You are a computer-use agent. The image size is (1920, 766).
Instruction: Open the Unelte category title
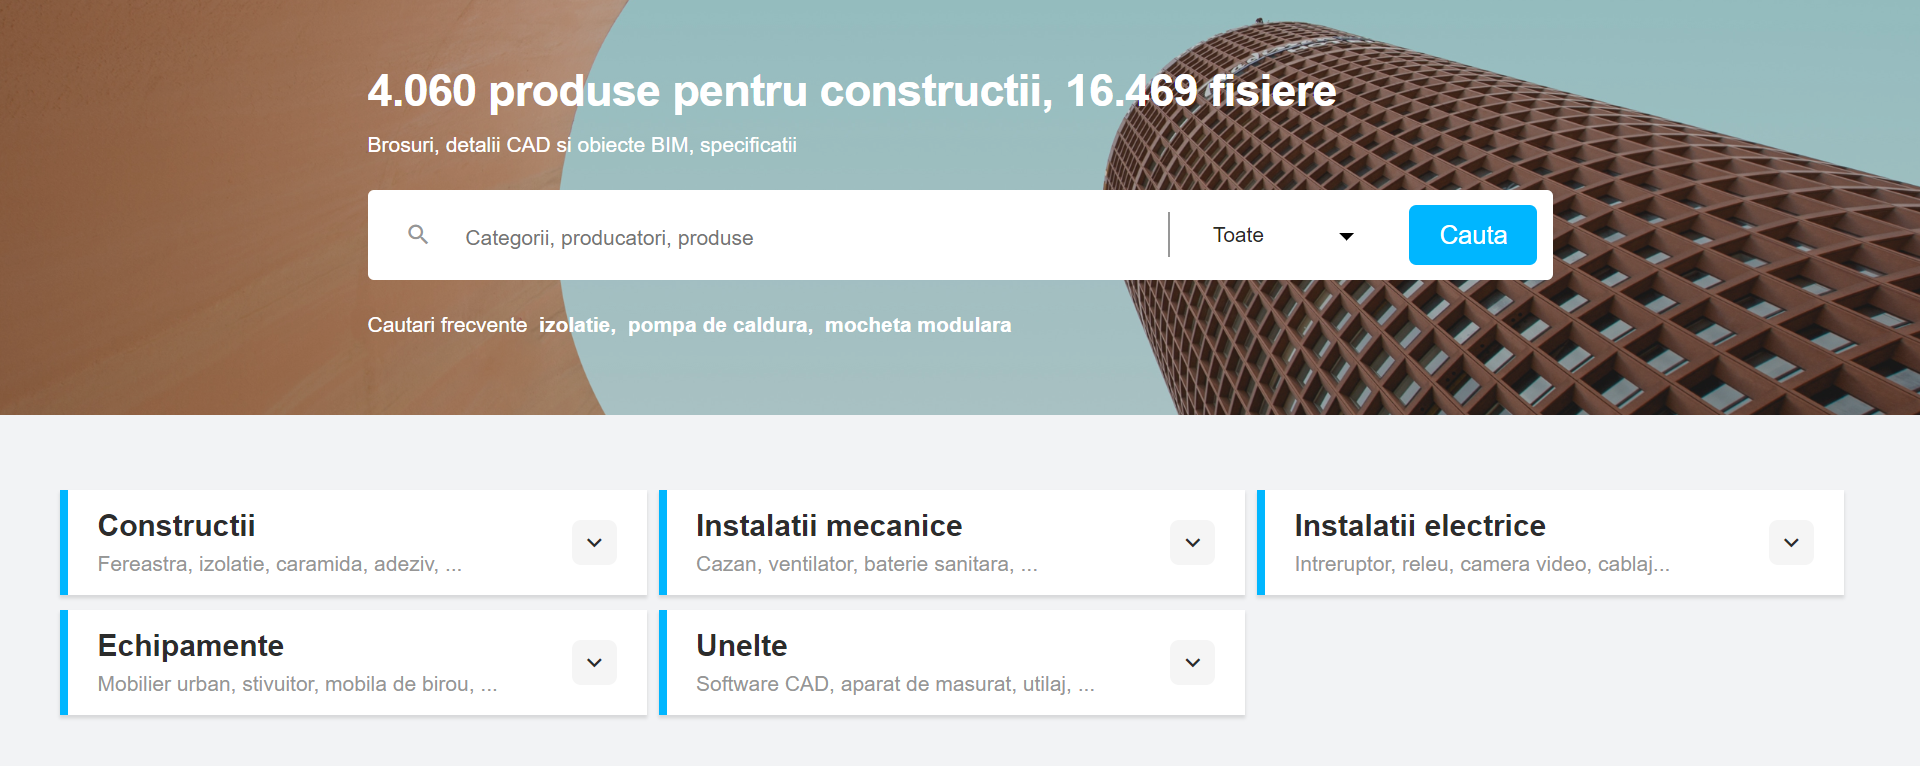(741, 646)
